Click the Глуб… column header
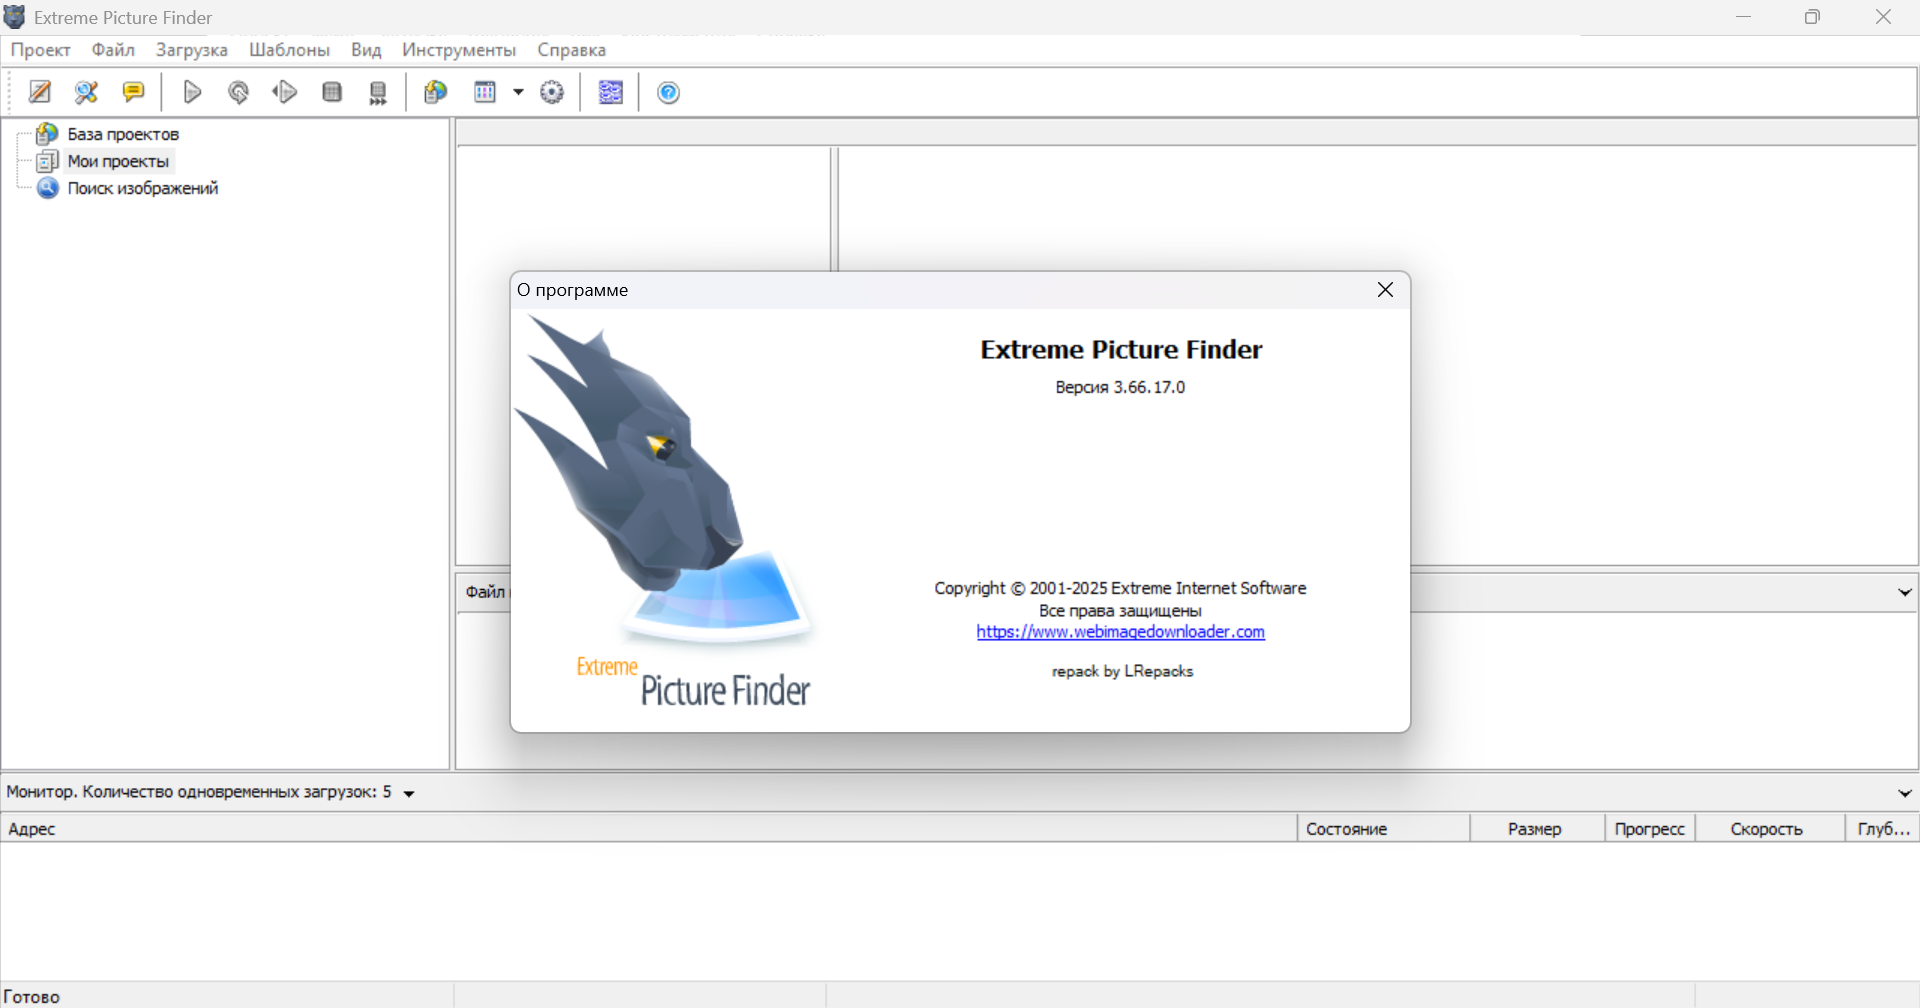Image resolution: width=1920 pixels, height=1008 pixels. tap(1882, 829)
